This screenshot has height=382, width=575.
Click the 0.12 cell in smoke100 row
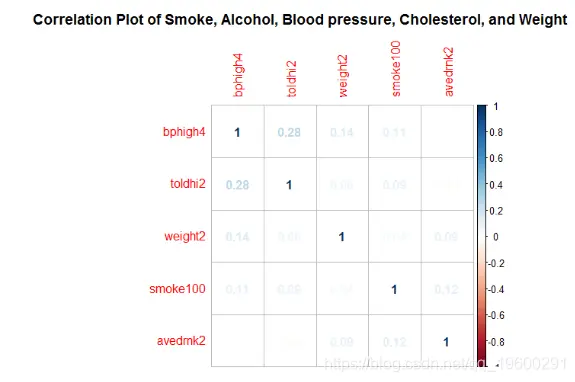pos(446,290)
